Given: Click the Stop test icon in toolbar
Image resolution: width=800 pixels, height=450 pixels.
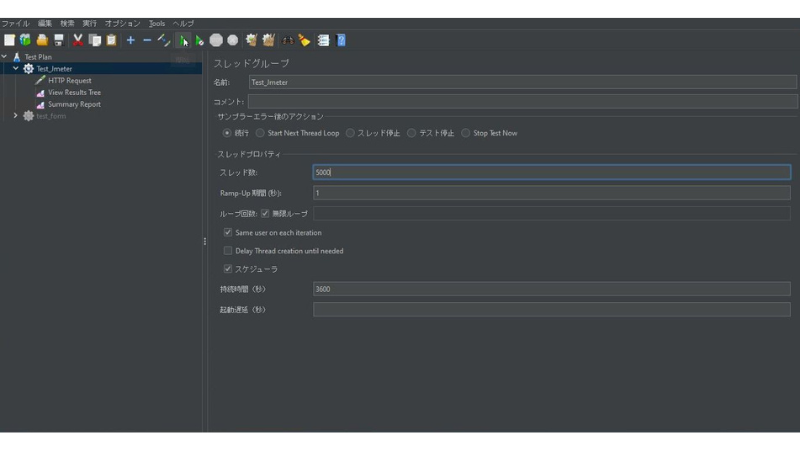Looking at the screenshot, I should 216,40.
